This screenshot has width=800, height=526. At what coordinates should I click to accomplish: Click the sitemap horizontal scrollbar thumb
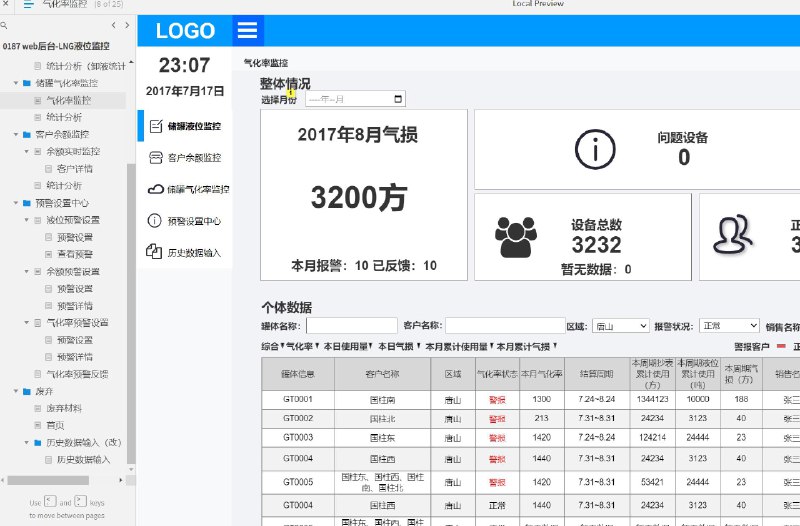[x=48, y=480]
